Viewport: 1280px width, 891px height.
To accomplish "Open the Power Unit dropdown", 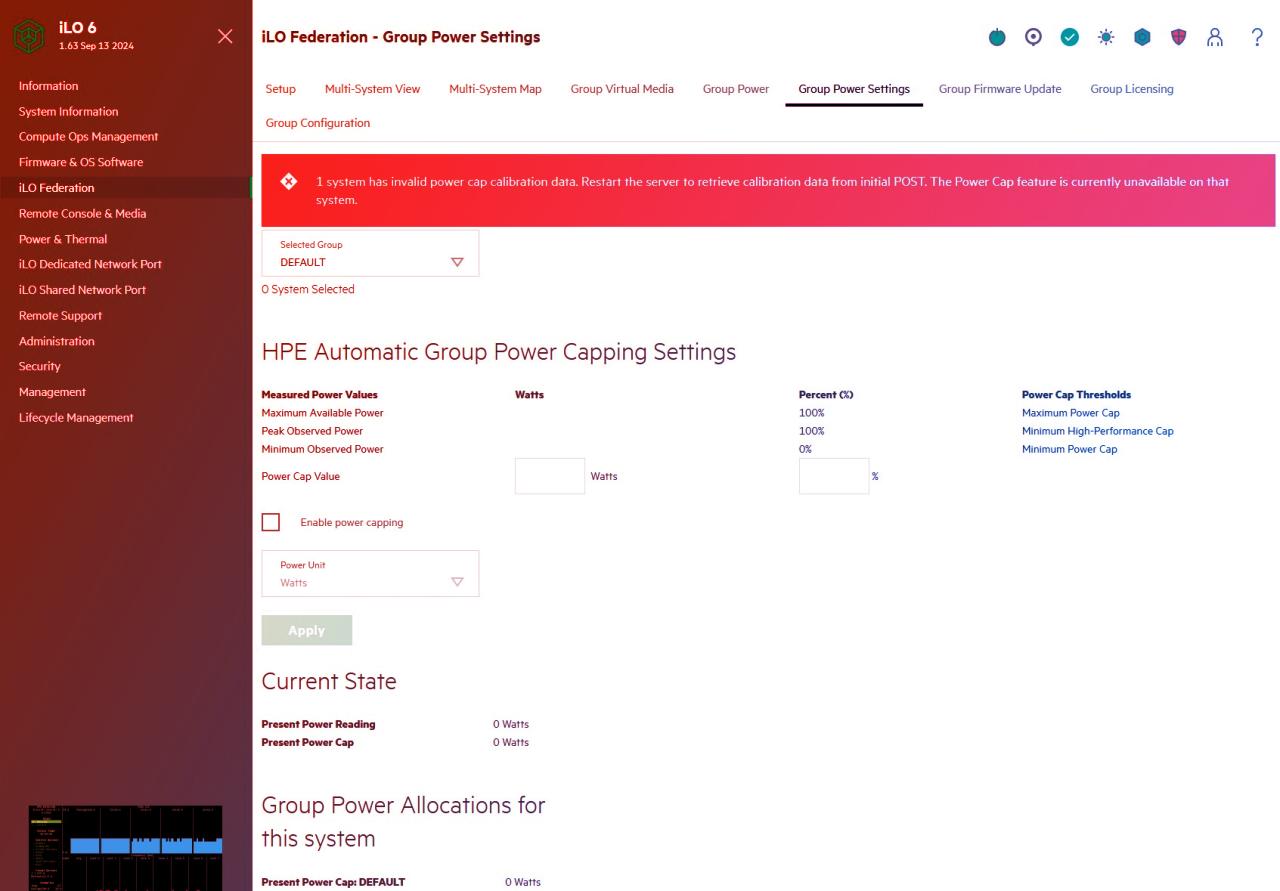I will pyautogui.click(x=370, y=574).
